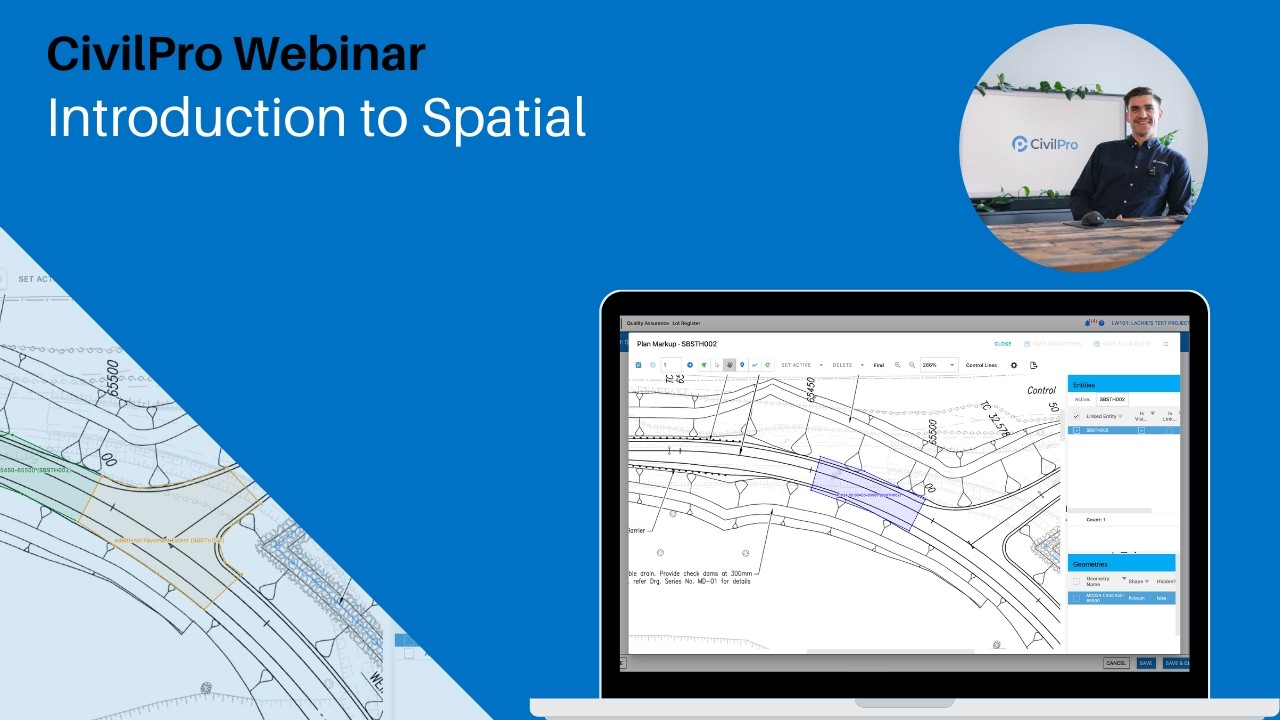Viewport: 1280px width, 720px height.
Task: Open the Geometry Name column filter
Action: pyautogui.click(x=1124, y=578)
